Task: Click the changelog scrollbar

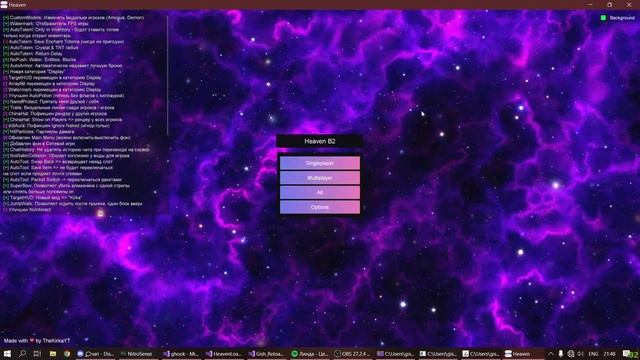Action: [167, 76]
